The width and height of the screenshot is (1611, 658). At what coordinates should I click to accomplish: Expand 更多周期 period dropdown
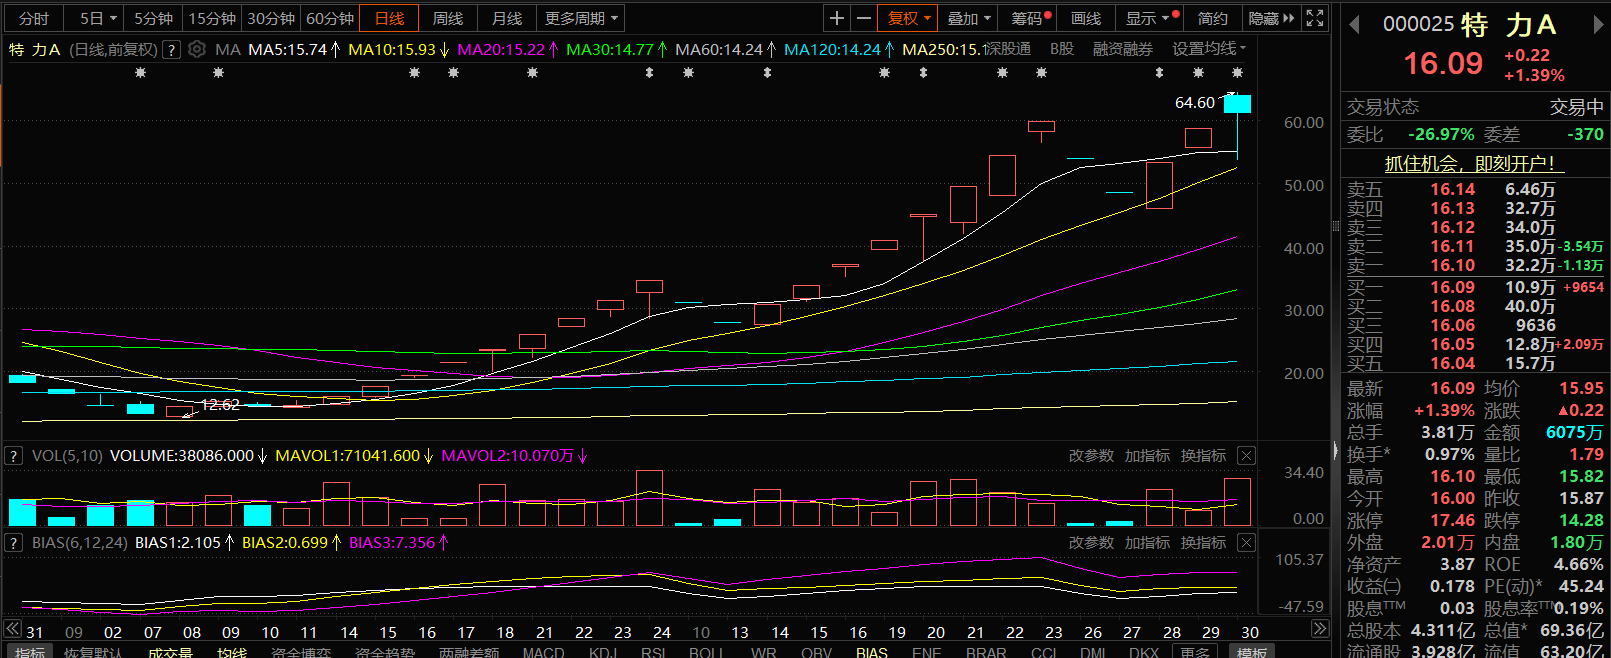(x=581, y=18)
